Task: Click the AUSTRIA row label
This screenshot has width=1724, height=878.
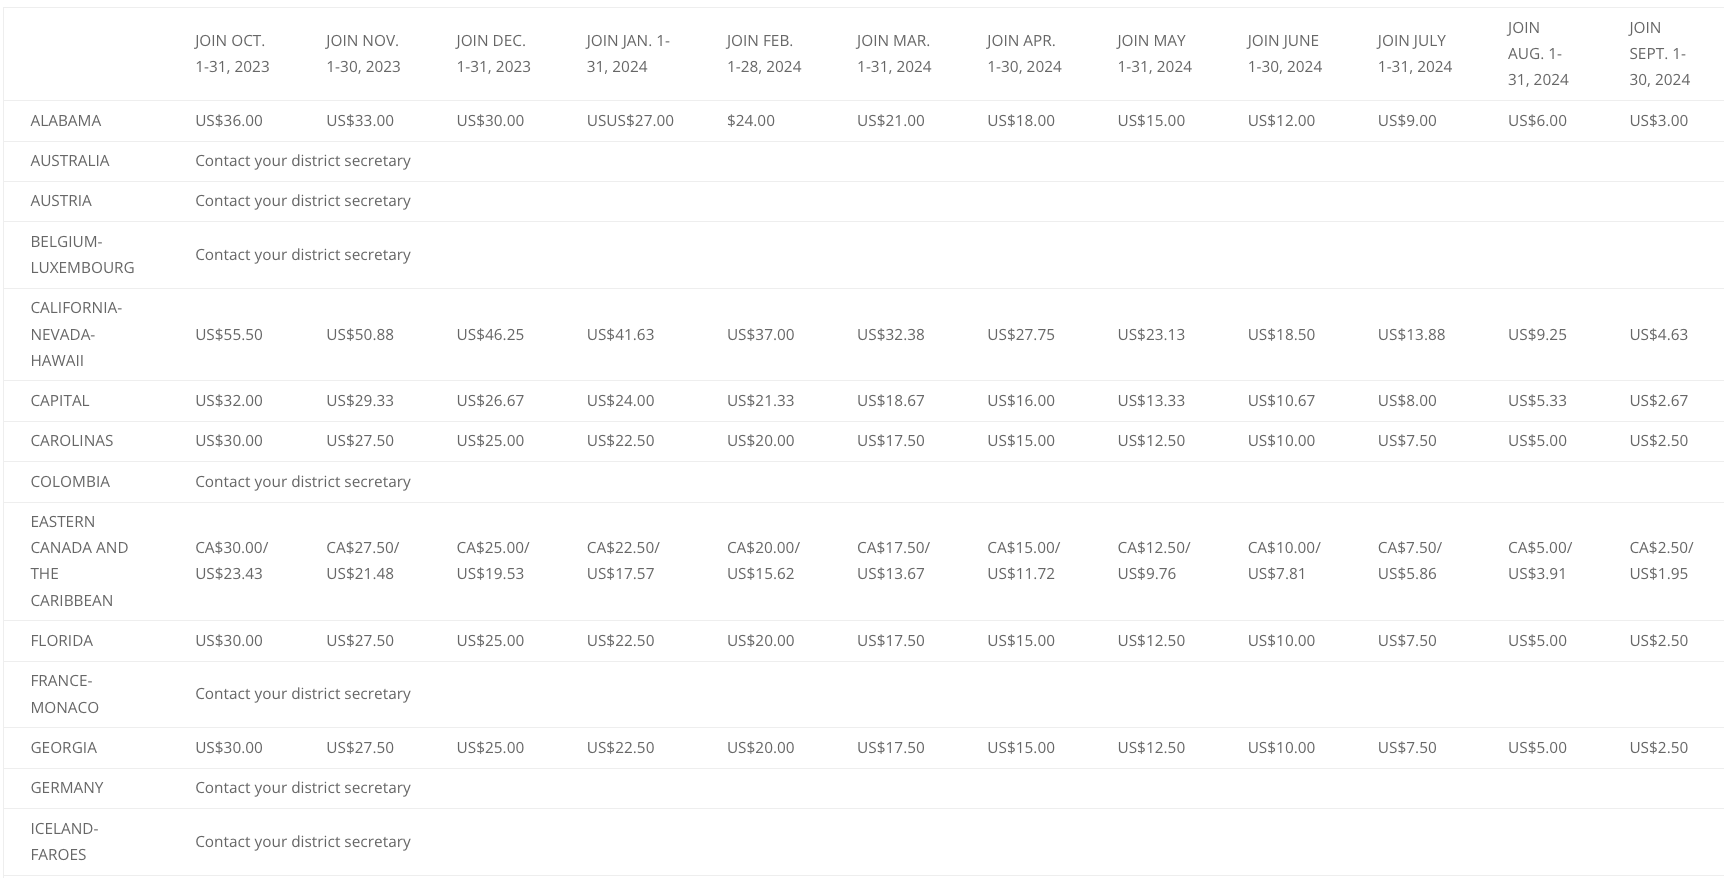Action: click(x=61, y=201)
